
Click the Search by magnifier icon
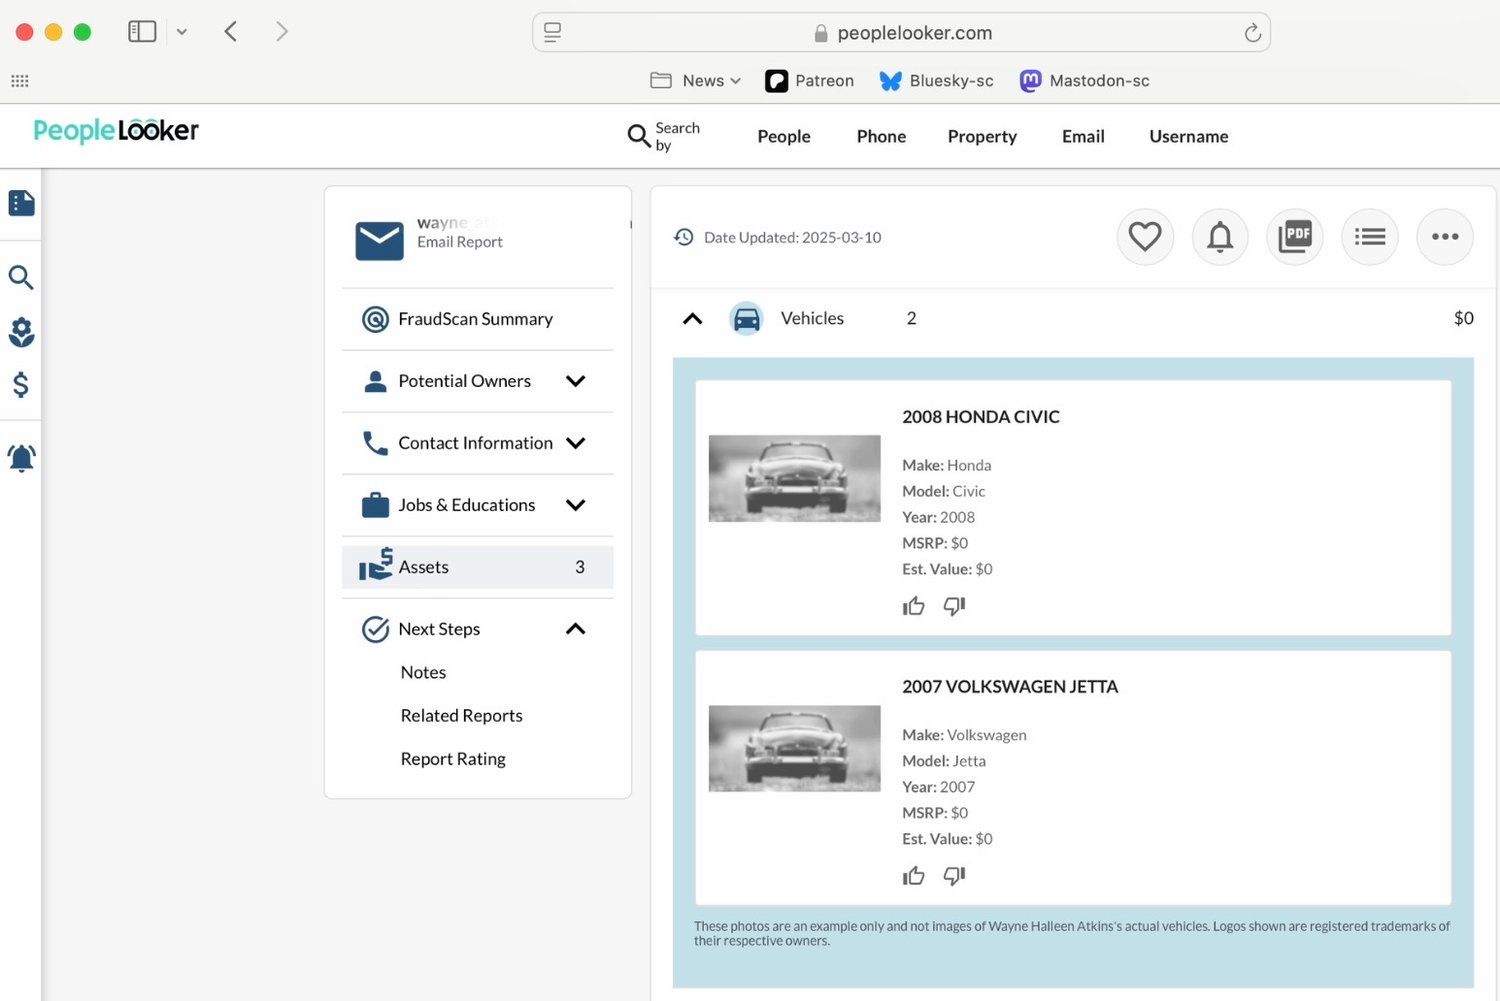pos(639,136)
